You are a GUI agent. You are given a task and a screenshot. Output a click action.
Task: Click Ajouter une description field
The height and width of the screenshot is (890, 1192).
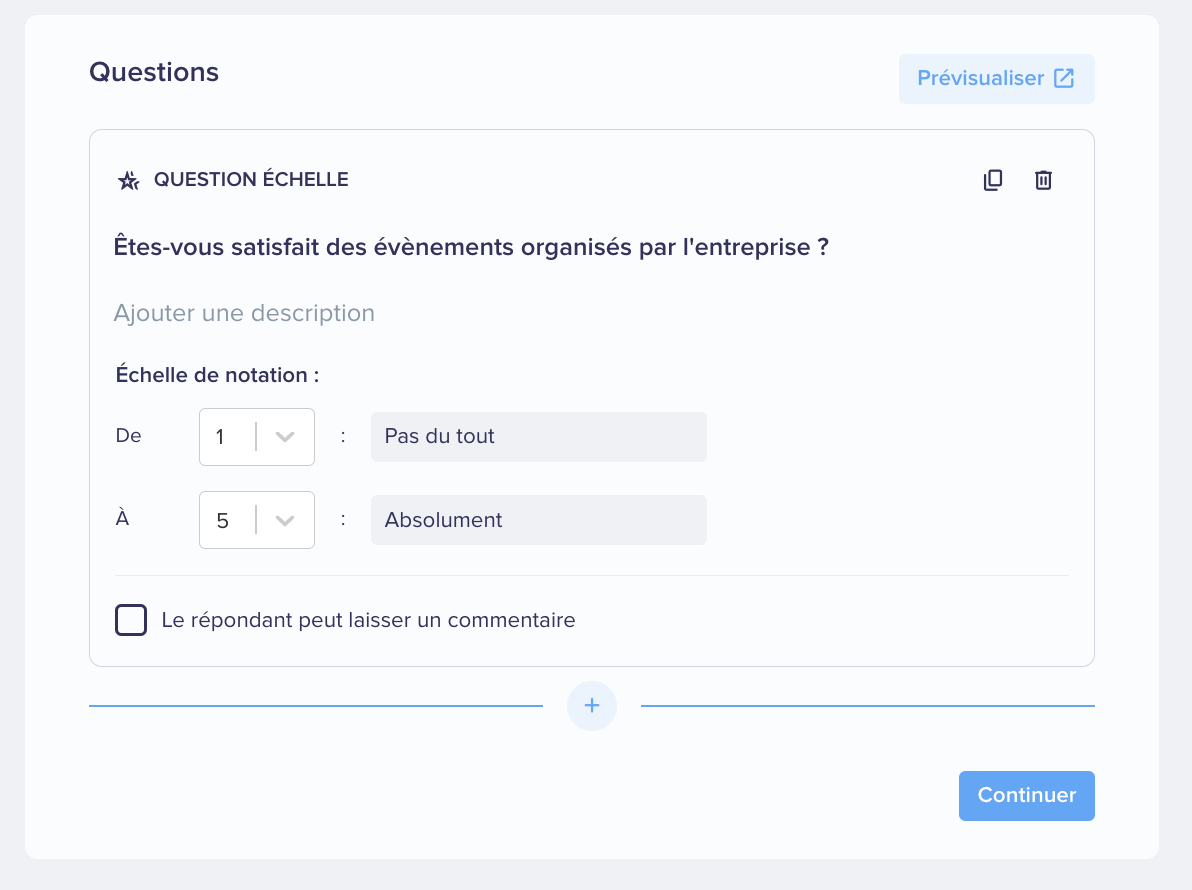(x=244, y=313)
